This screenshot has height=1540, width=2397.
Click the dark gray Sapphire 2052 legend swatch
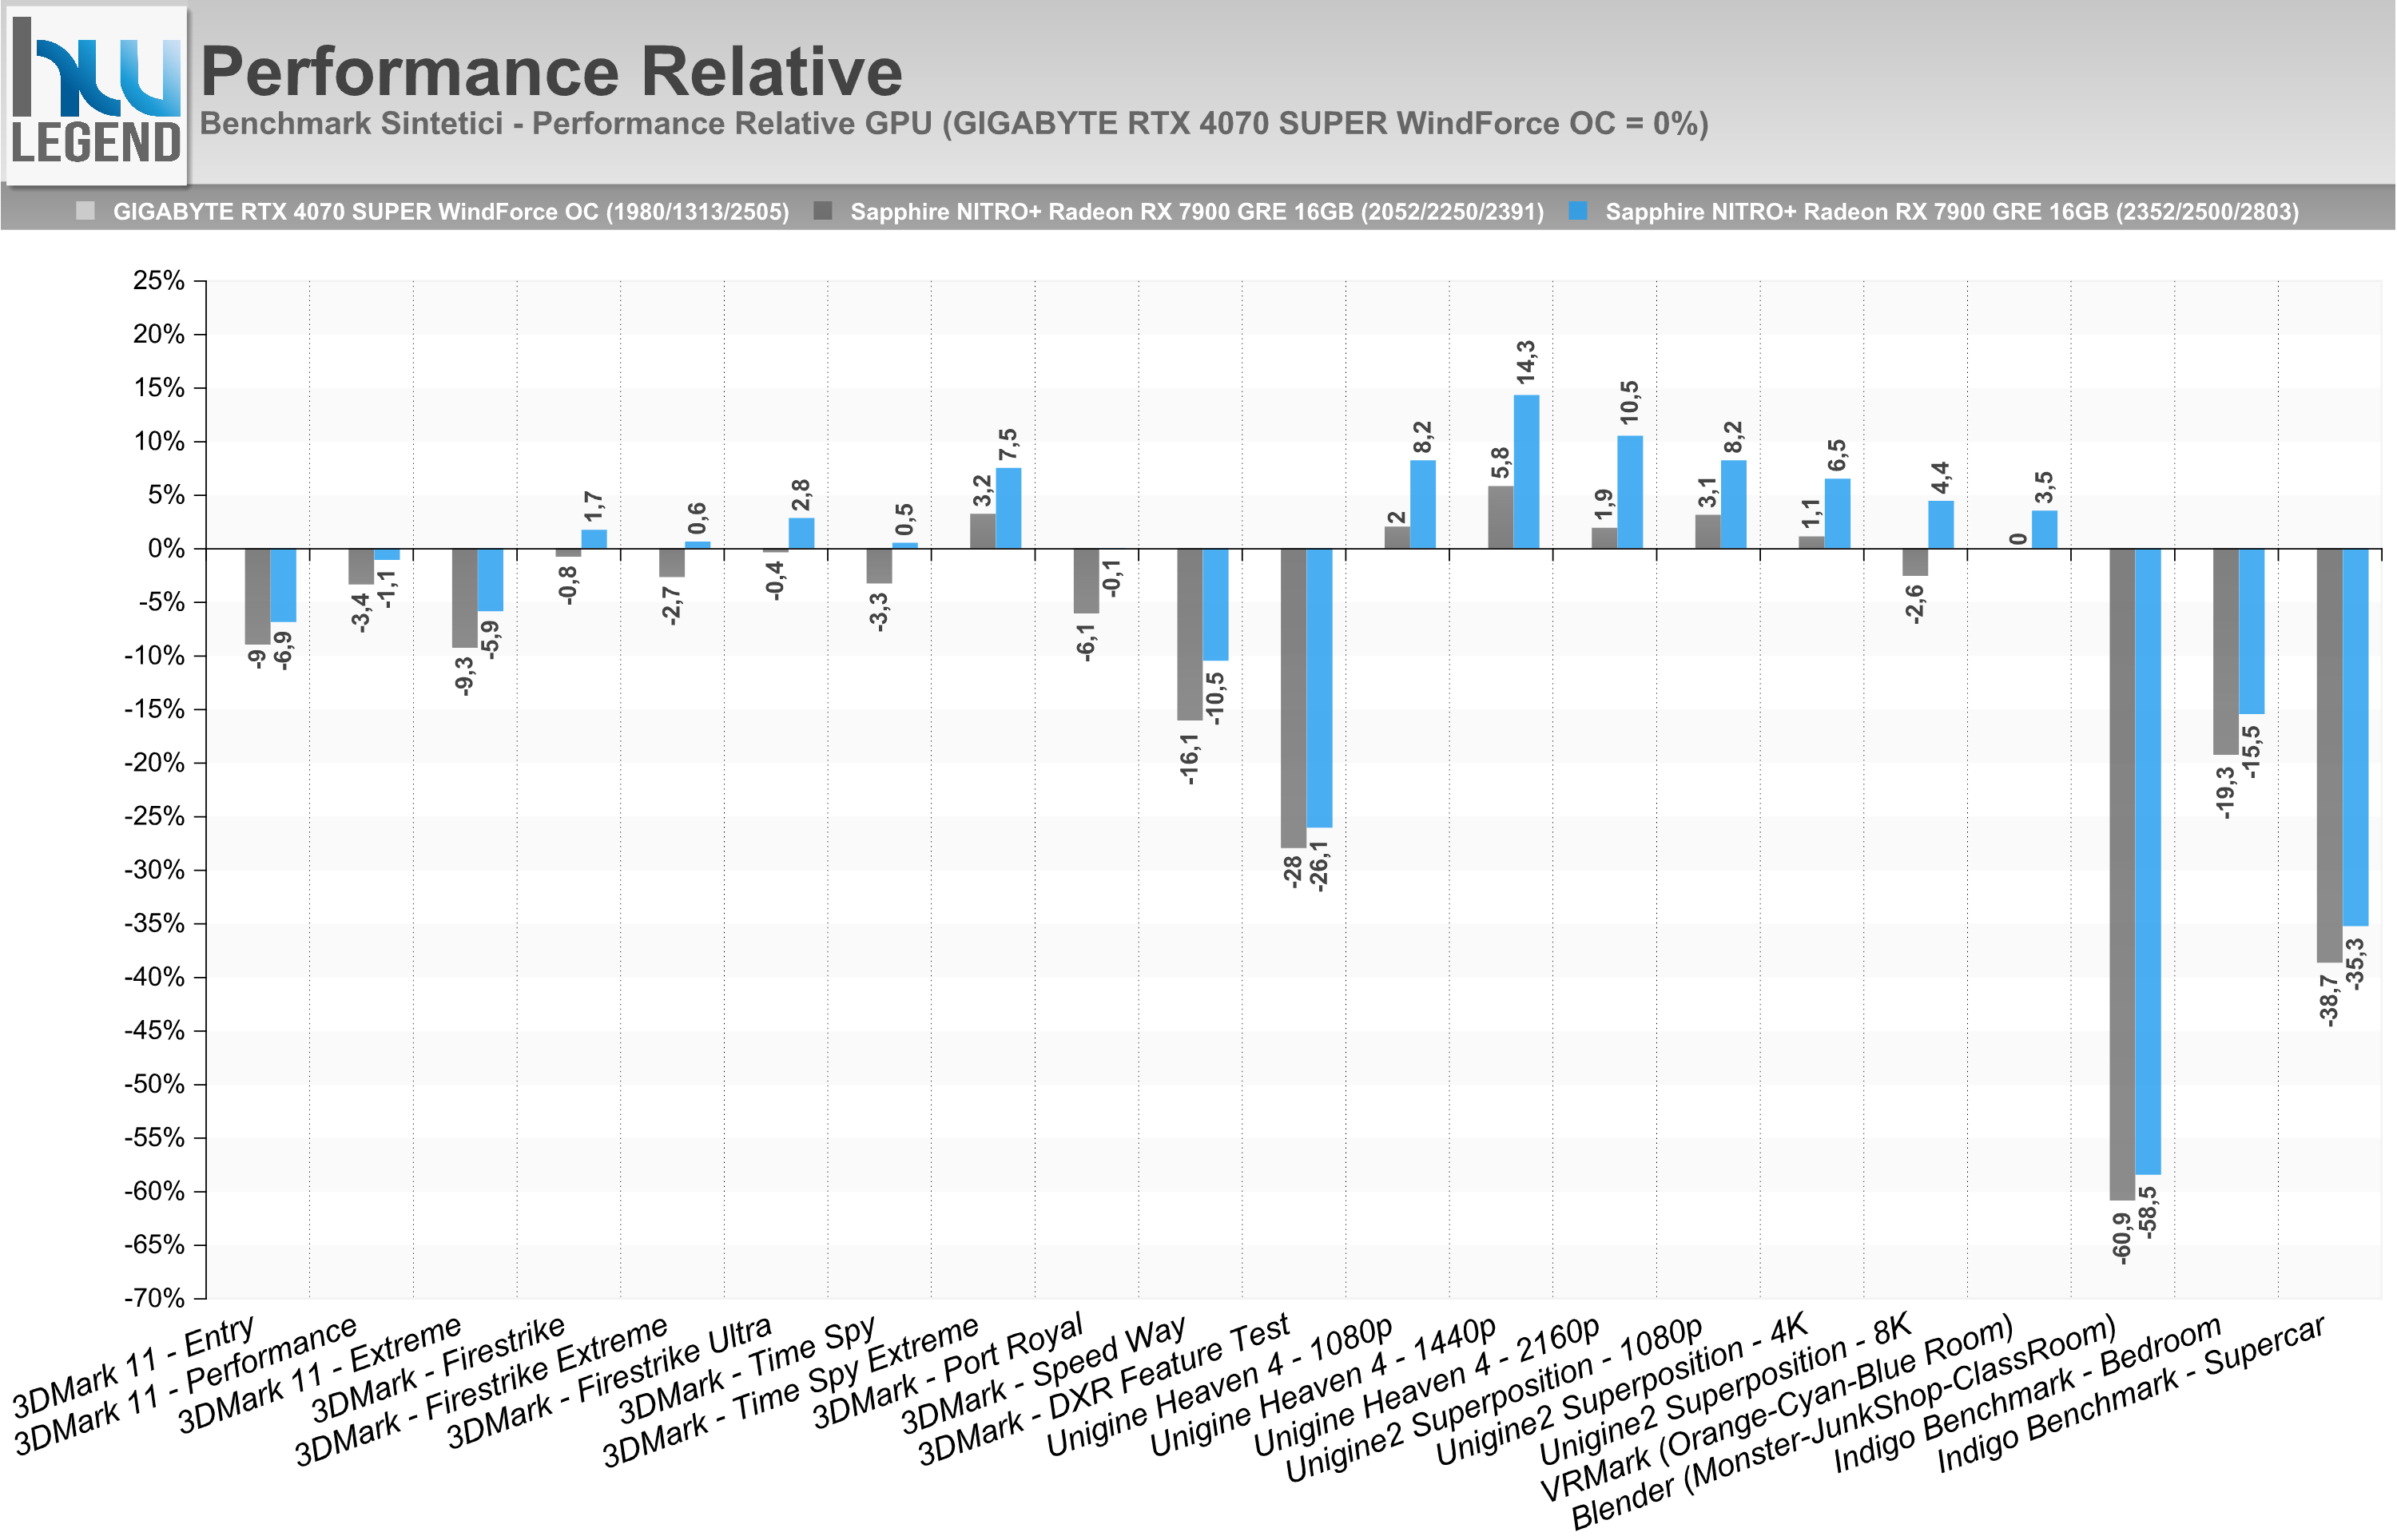pyautogui.click(x=823, y=211)
